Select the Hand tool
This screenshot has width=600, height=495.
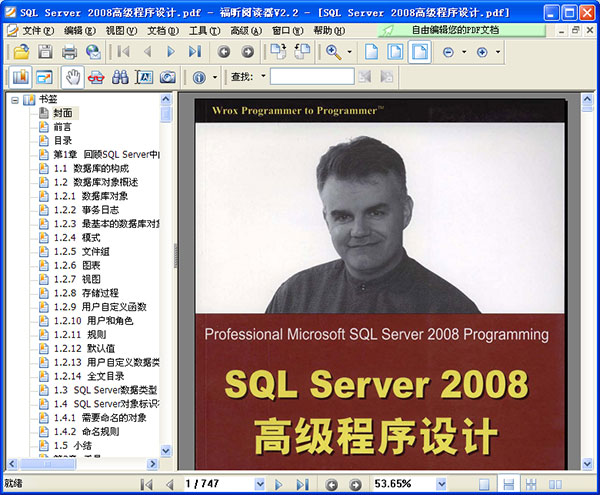[x=73, y=77]
